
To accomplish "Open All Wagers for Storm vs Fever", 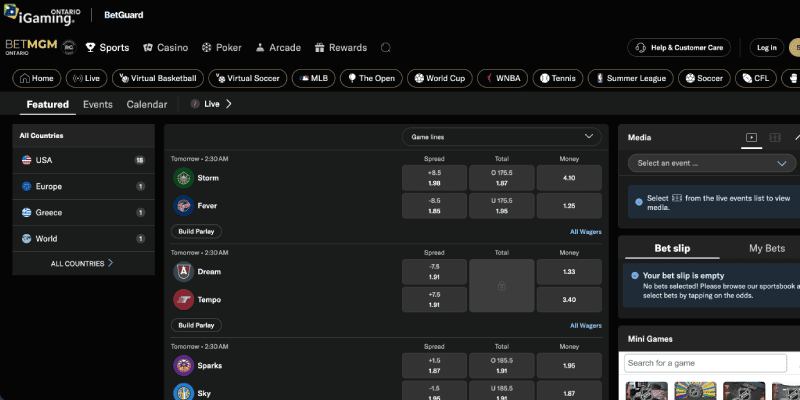I will (586, 232).
